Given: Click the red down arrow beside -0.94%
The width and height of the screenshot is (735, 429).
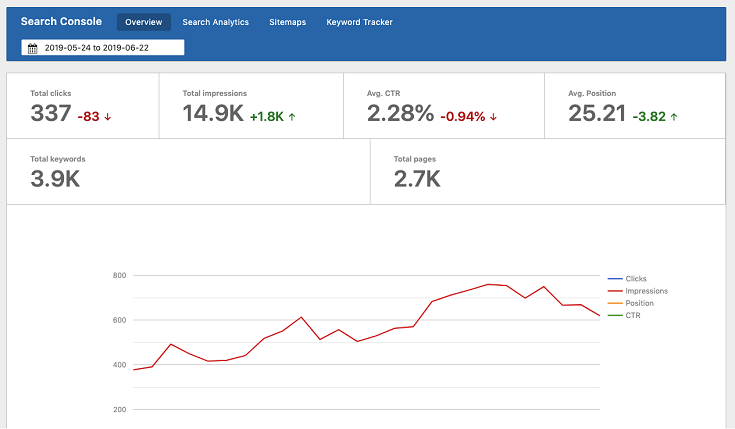Looking at the screenshot, I should 494,117.
